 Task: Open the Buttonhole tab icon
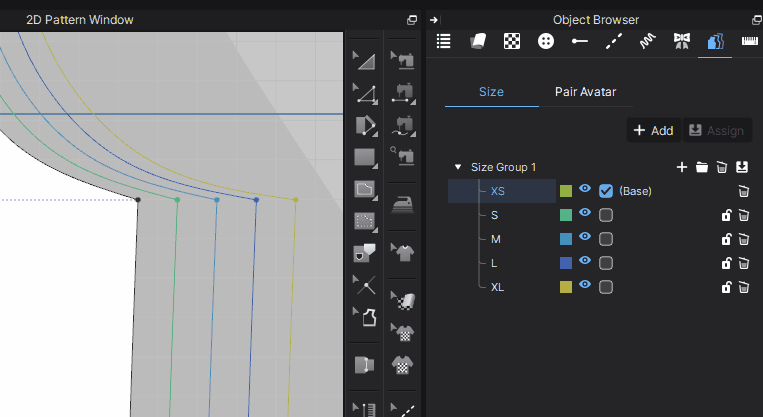[x=580, y=41]
